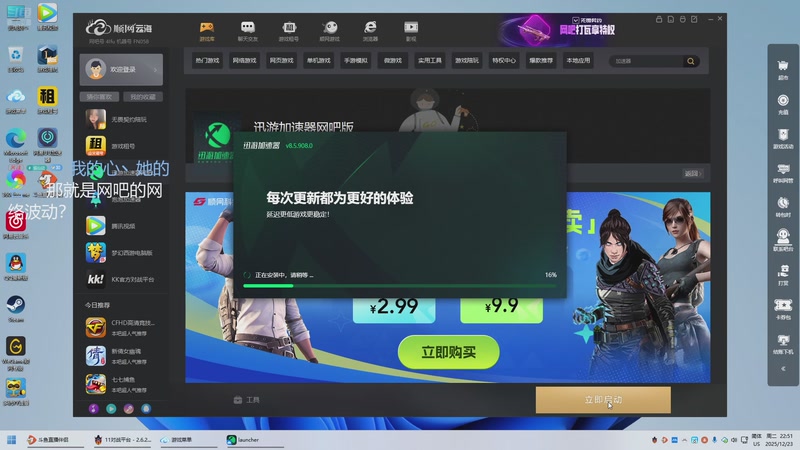Open the 充值 recharge icon in right sidebar
Image resolution: width=800 pixels, height=450 pixels.
(x=783, y=105)
